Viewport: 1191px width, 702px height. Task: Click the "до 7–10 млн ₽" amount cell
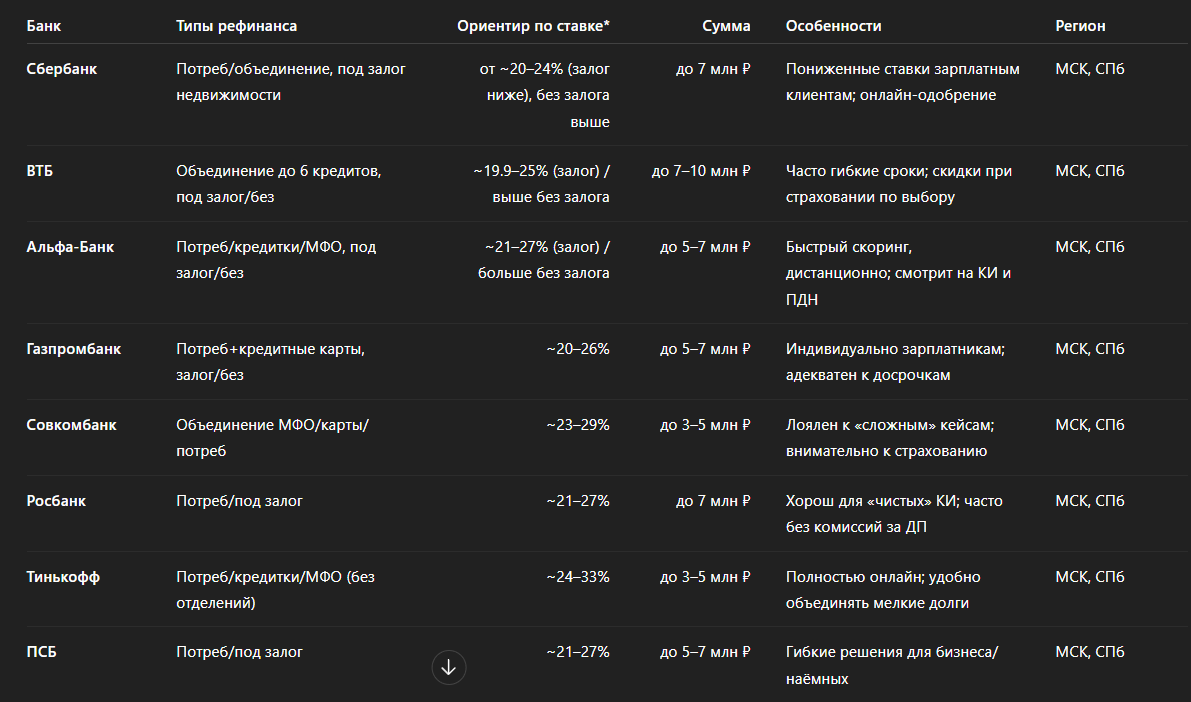coord(700,171)
